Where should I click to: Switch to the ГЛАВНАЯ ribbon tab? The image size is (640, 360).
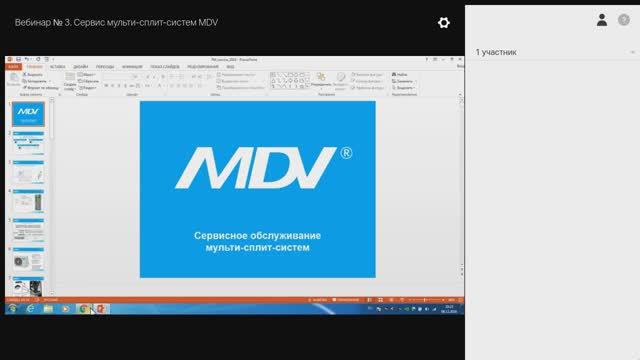point(35,67)
